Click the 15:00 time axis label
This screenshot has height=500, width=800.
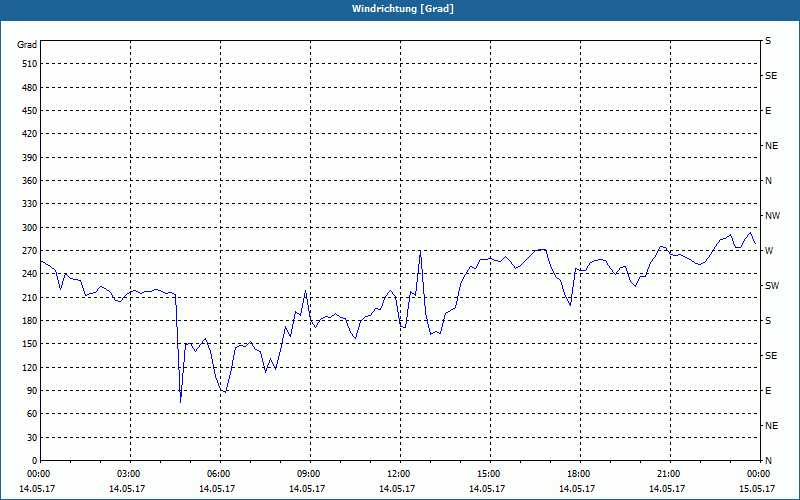489,474
